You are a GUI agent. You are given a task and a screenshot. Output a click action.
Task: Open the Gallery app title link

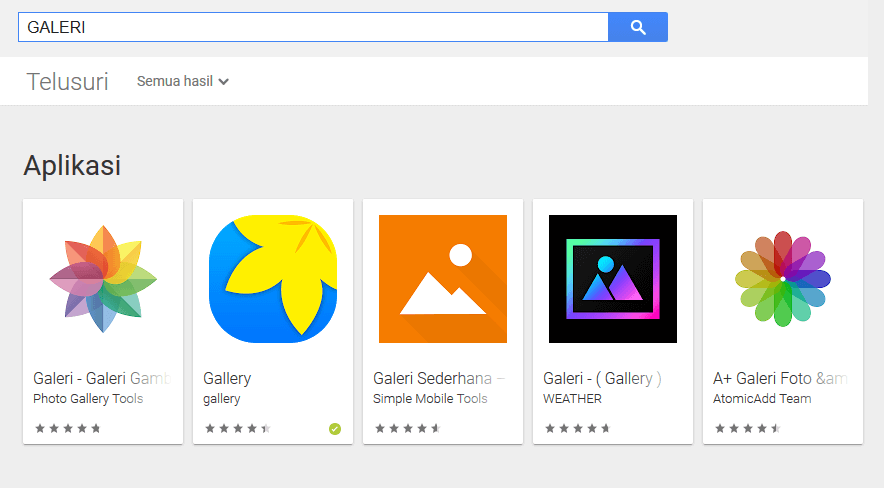pos(227,378)
